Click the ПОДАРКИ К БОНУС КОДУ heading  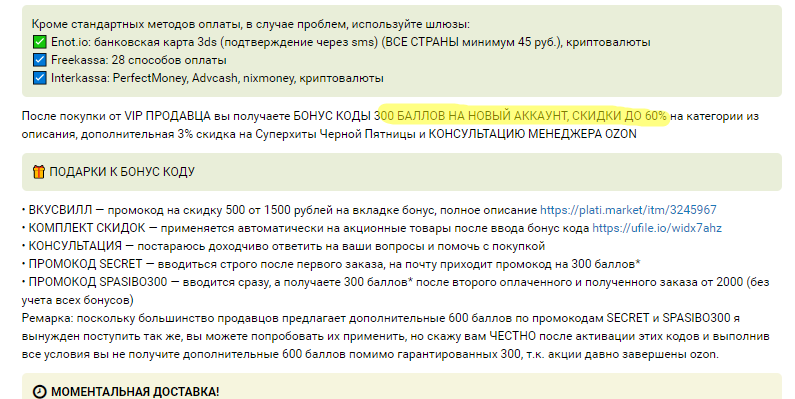pos(122,172)
